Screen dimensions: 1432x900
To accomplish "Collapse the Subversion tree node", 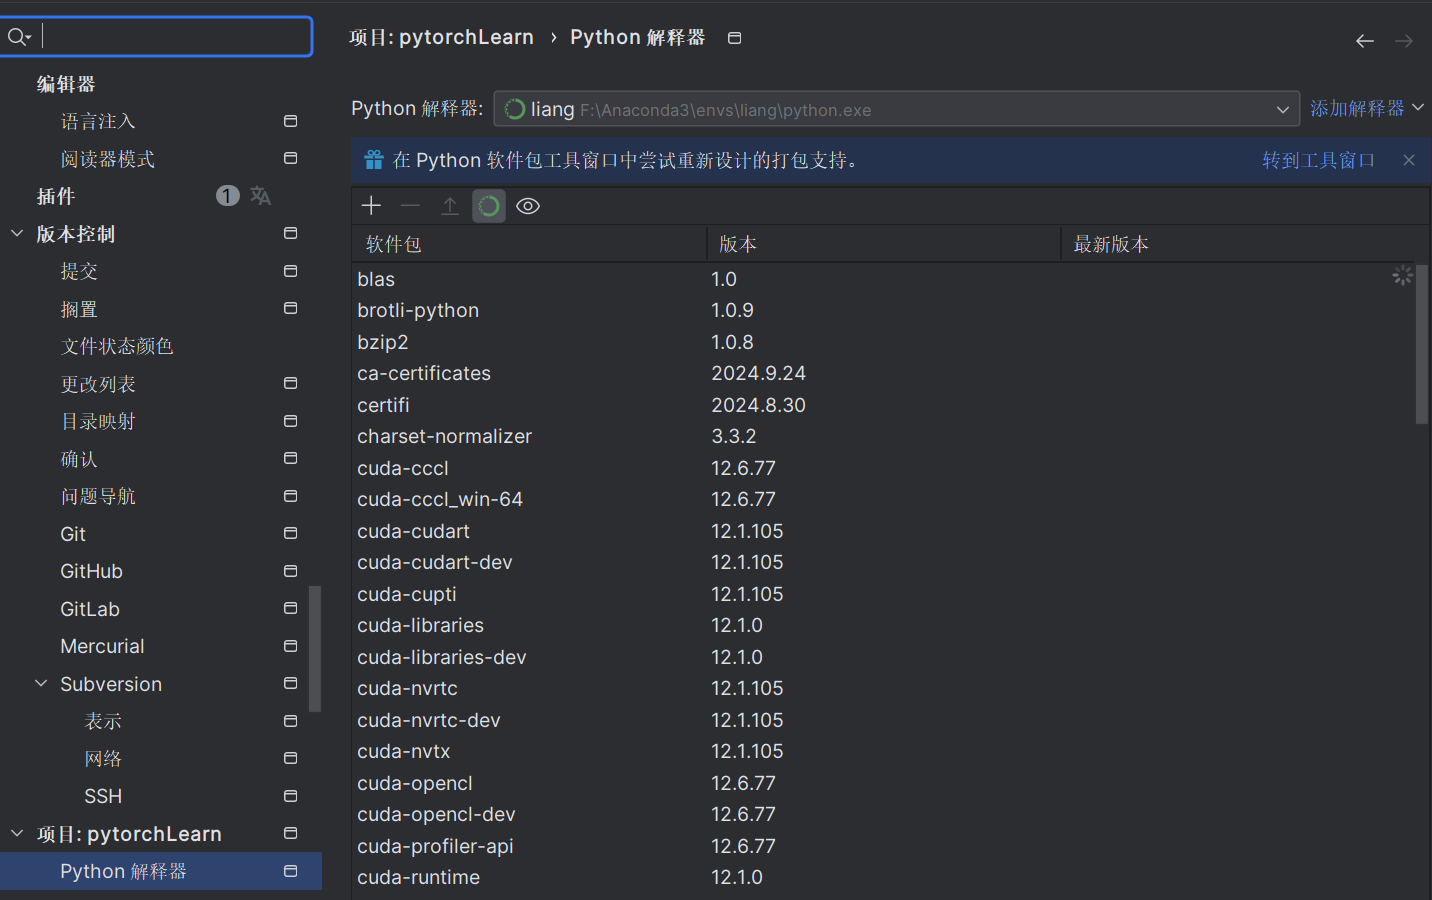I will (41, 683).
